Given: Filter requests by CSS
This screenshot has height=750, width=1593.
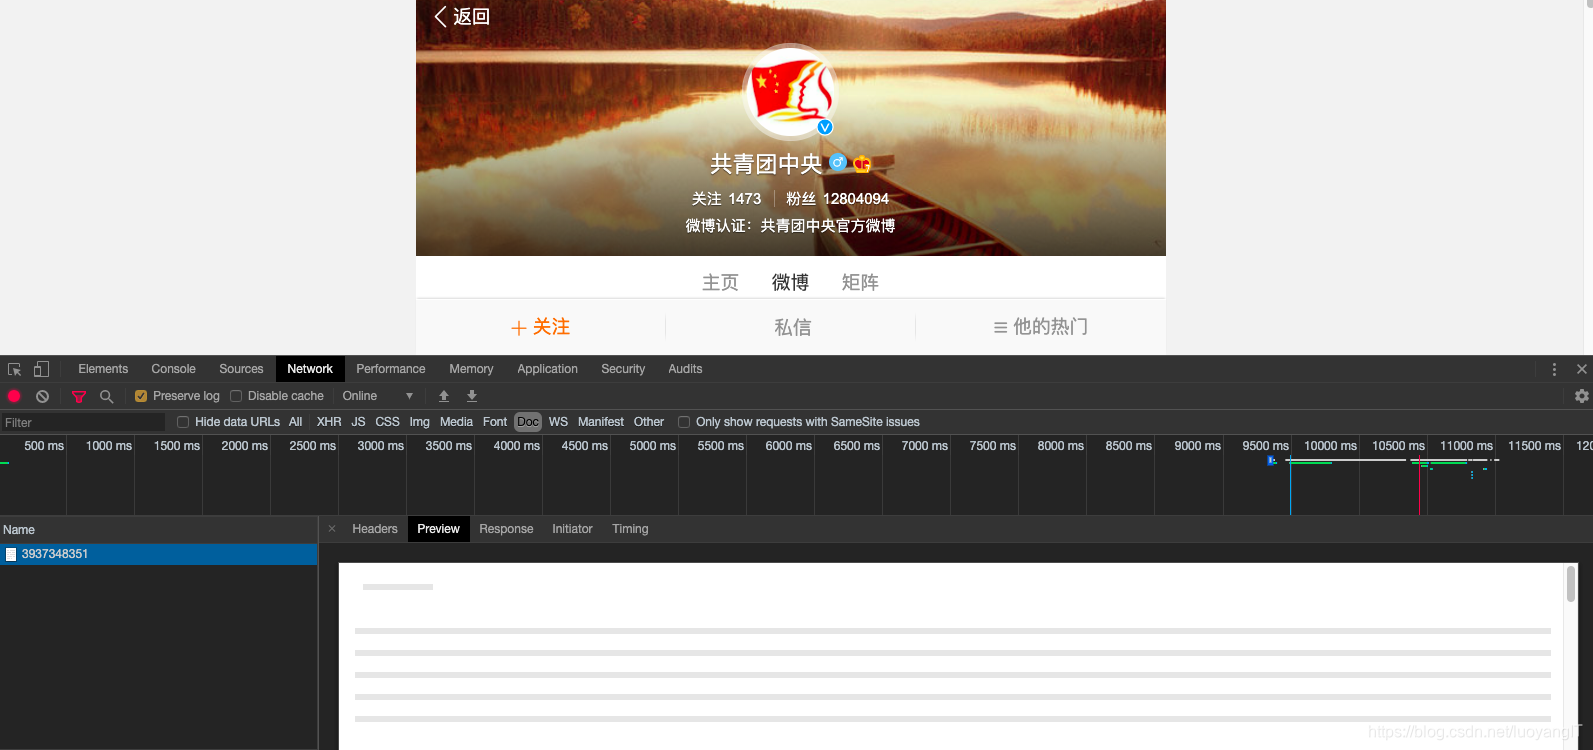Looking at the screenshot, I should click(387, 422).
